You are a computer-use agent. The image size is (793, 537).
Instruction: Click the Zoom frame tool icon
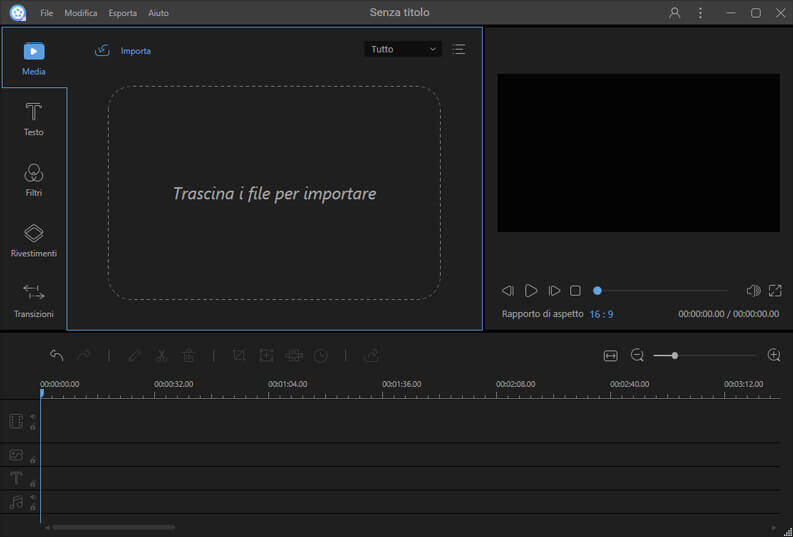pyautogui.click(x=266, y=355)
